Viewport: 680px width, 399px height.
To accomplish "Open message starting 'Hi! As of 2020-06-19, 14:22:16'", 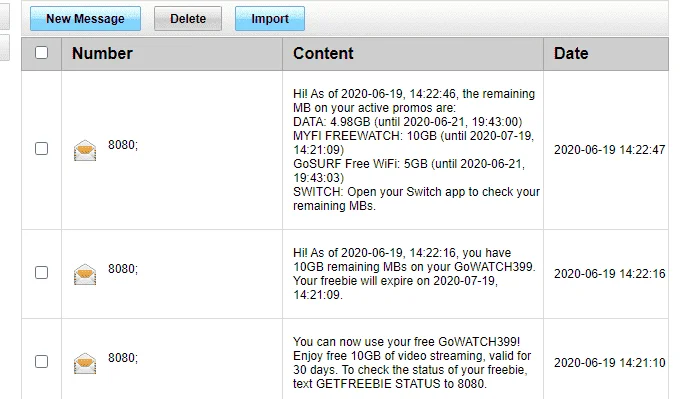I will tap(414, 274).
